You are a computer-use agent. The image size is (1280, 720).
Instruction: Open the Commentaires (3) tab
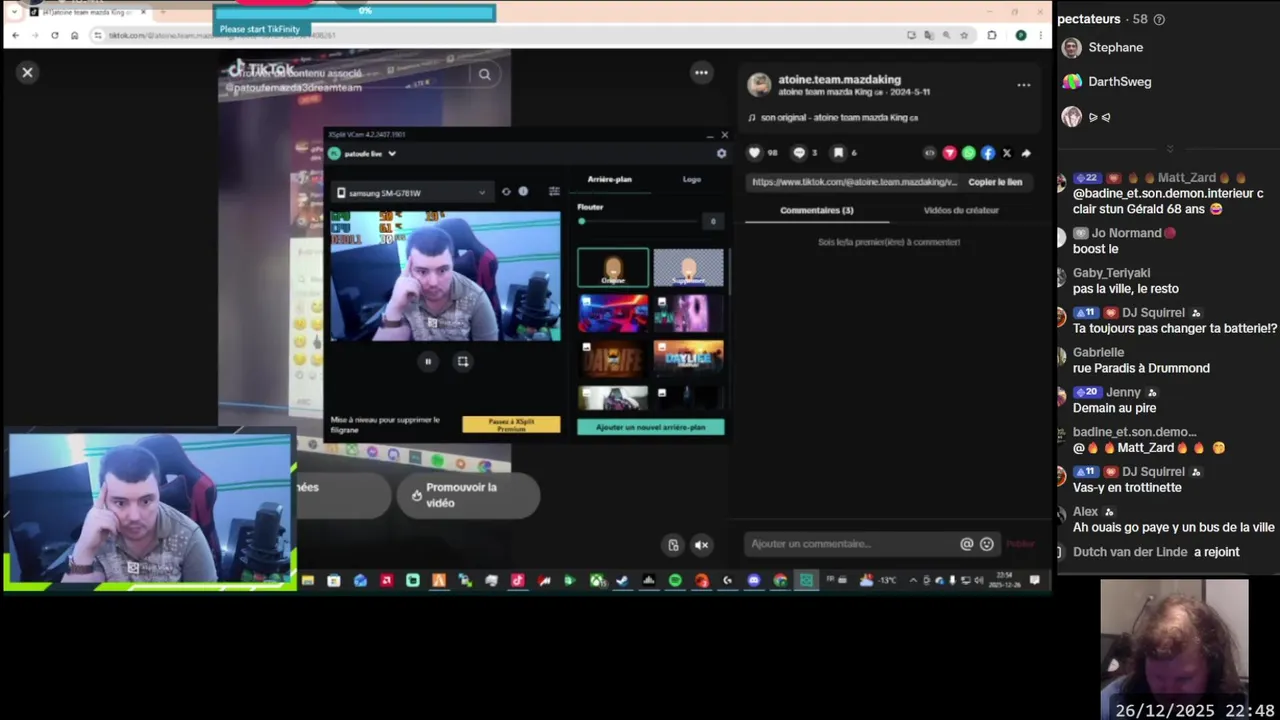[817, 210]
